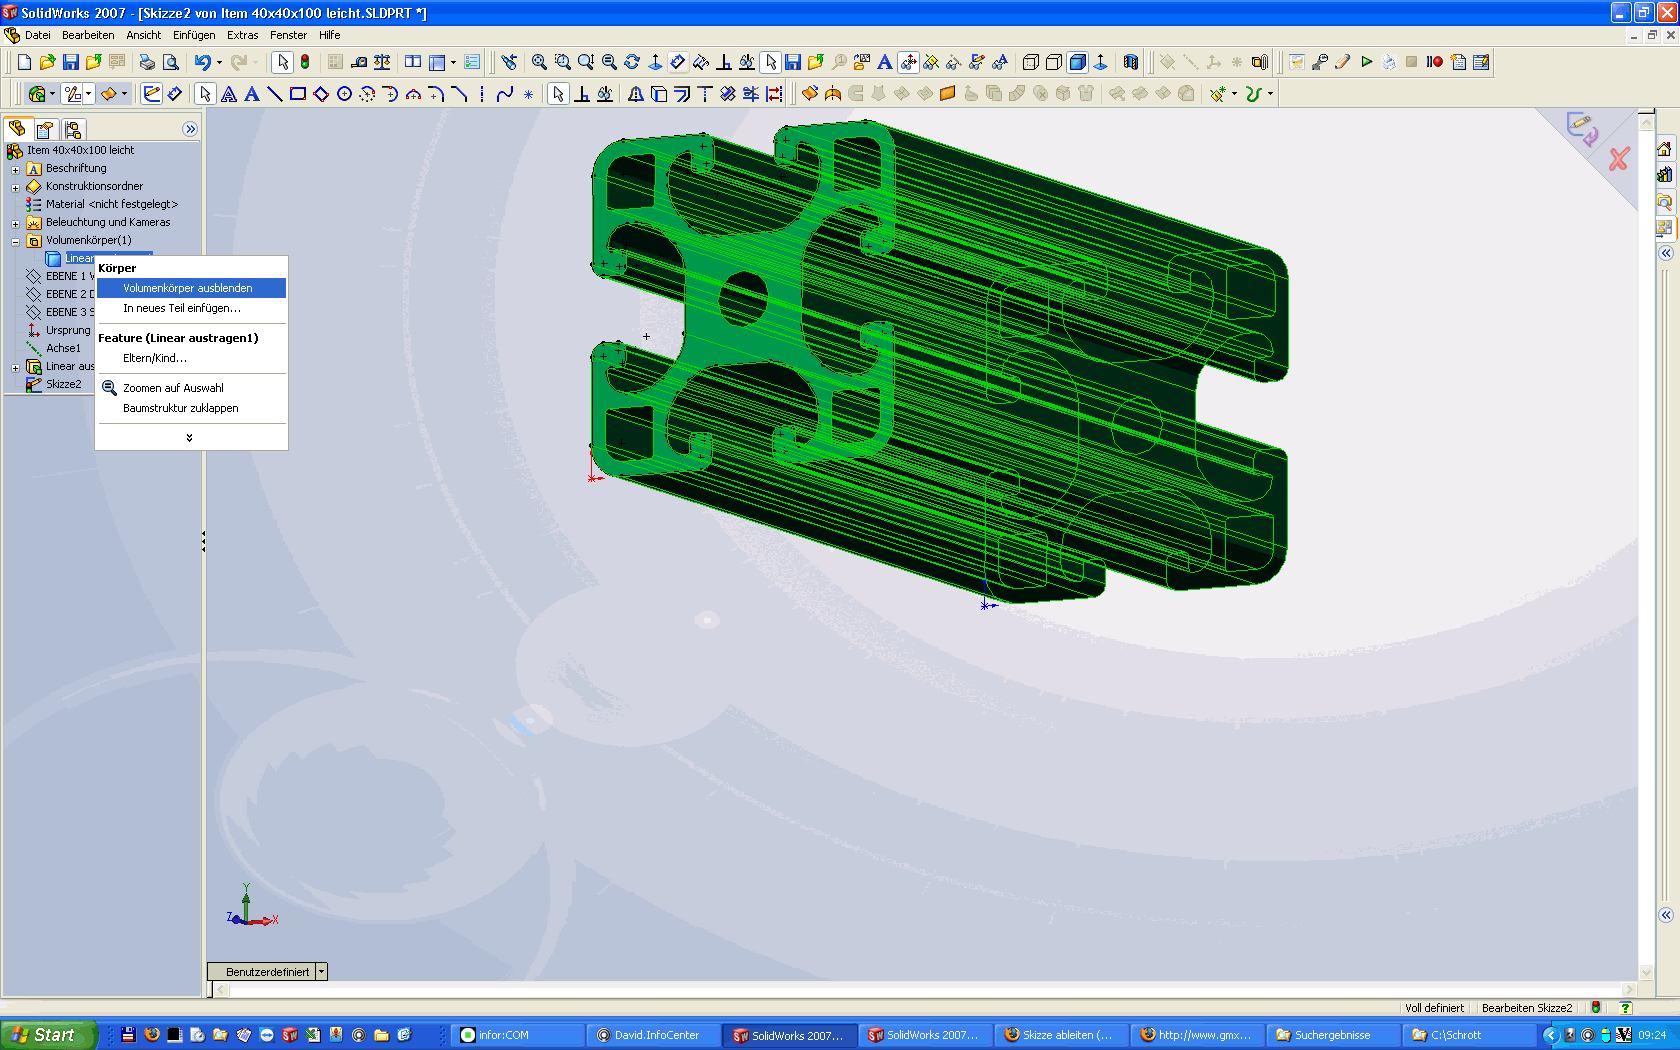Switch to Suchergebnisse taskbar button
This screenshot has width=1680, height=1050.
point(1334,1035)
